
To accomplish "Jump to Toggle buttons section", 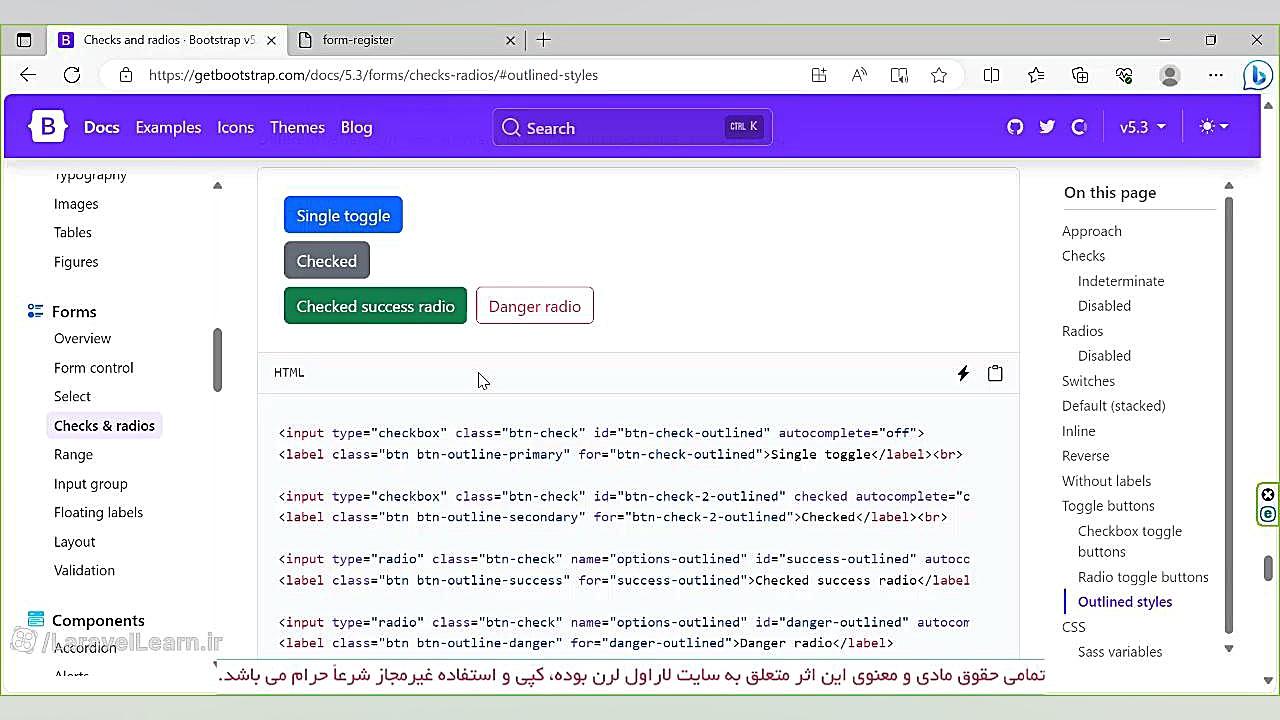I will tap(1108, 506).
